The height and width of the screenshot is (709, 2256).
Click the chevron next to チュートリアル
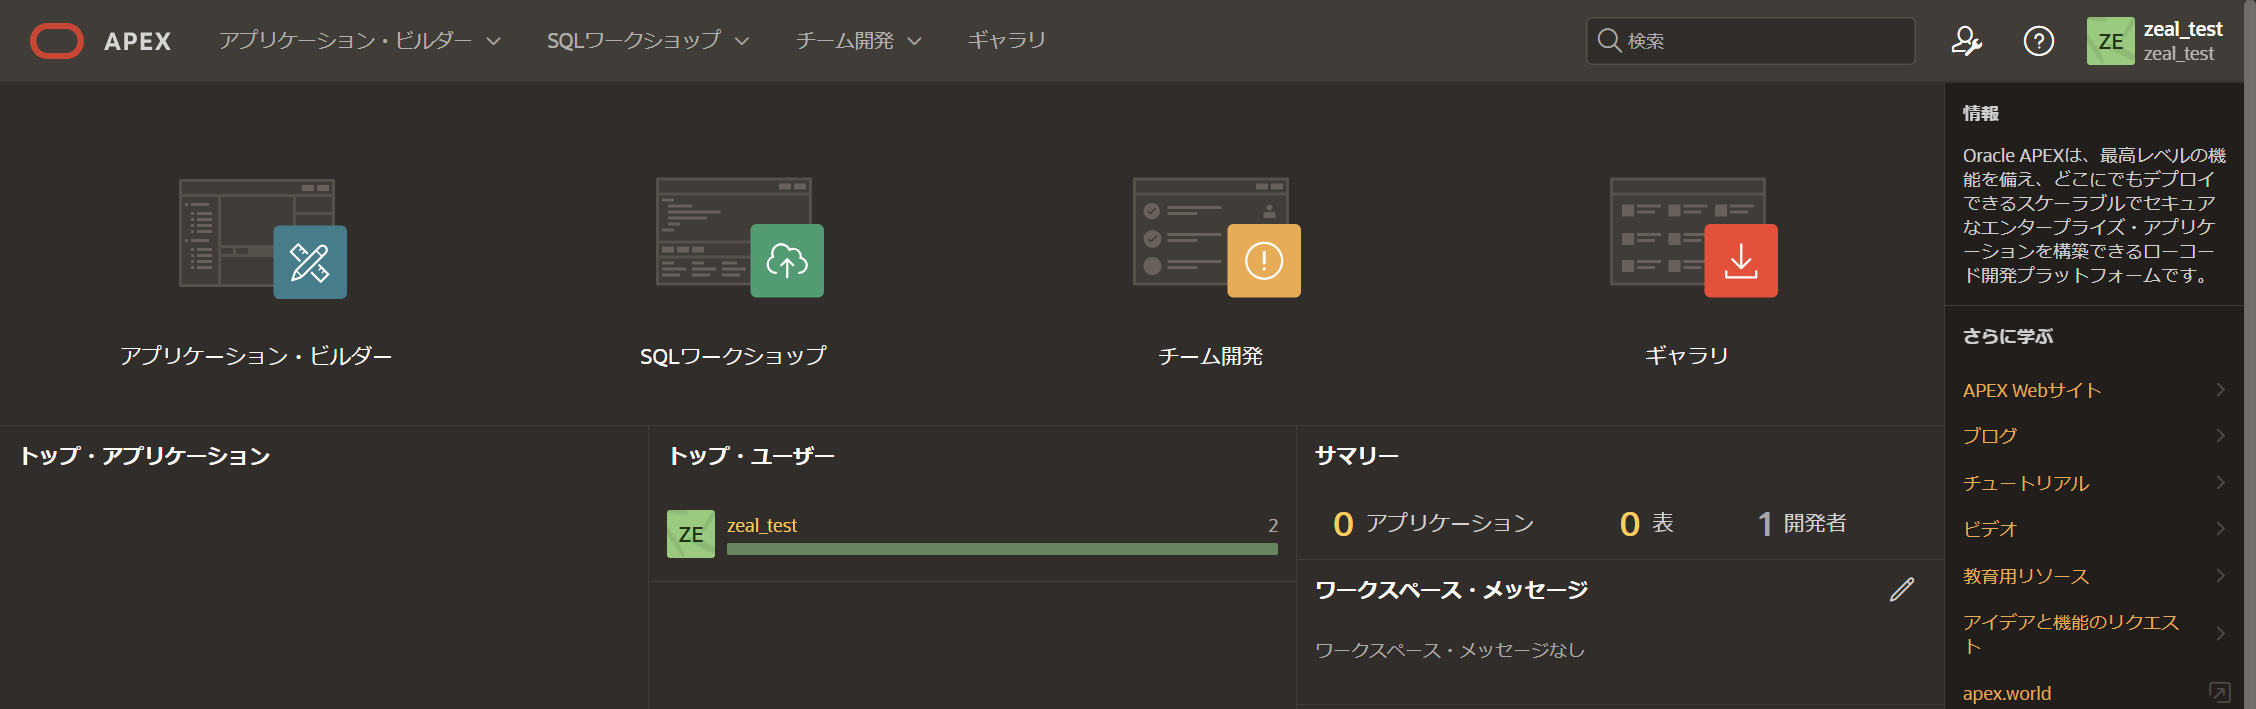(x=2220, y=483)
